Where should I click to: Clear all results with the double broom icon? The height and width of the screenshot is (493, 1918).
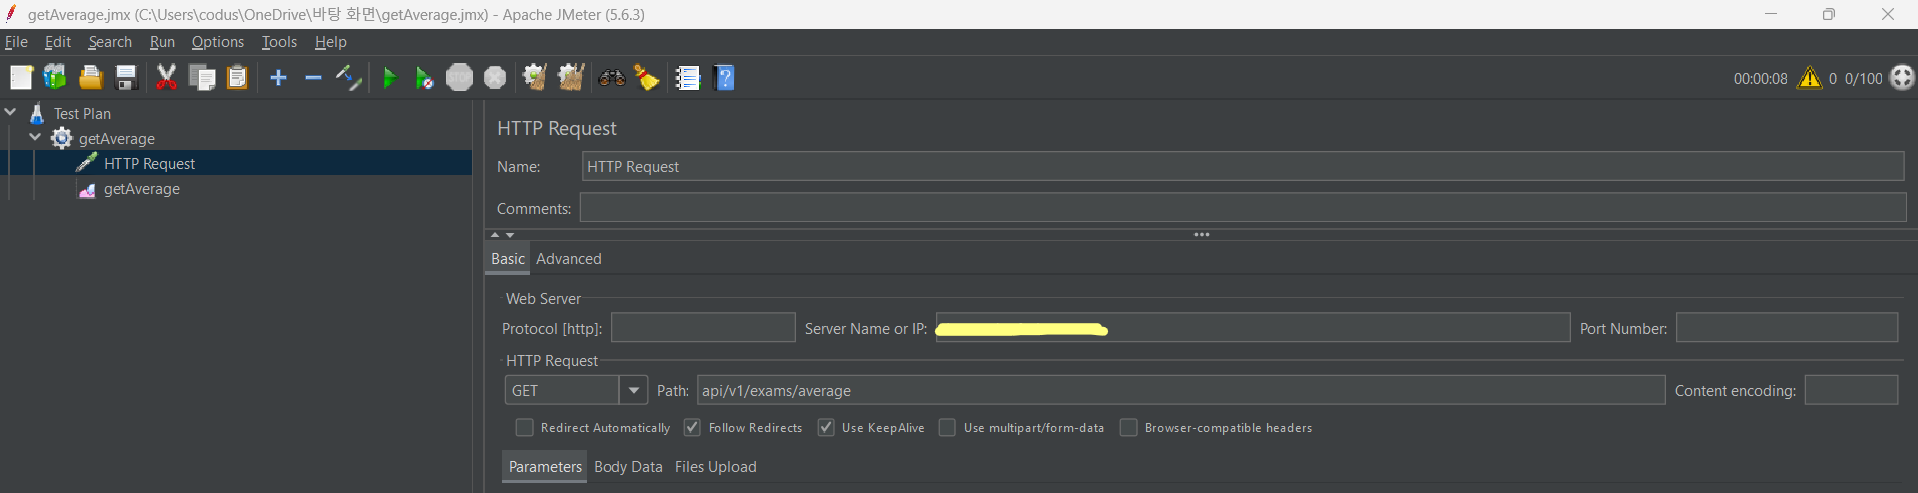(571, 78)
